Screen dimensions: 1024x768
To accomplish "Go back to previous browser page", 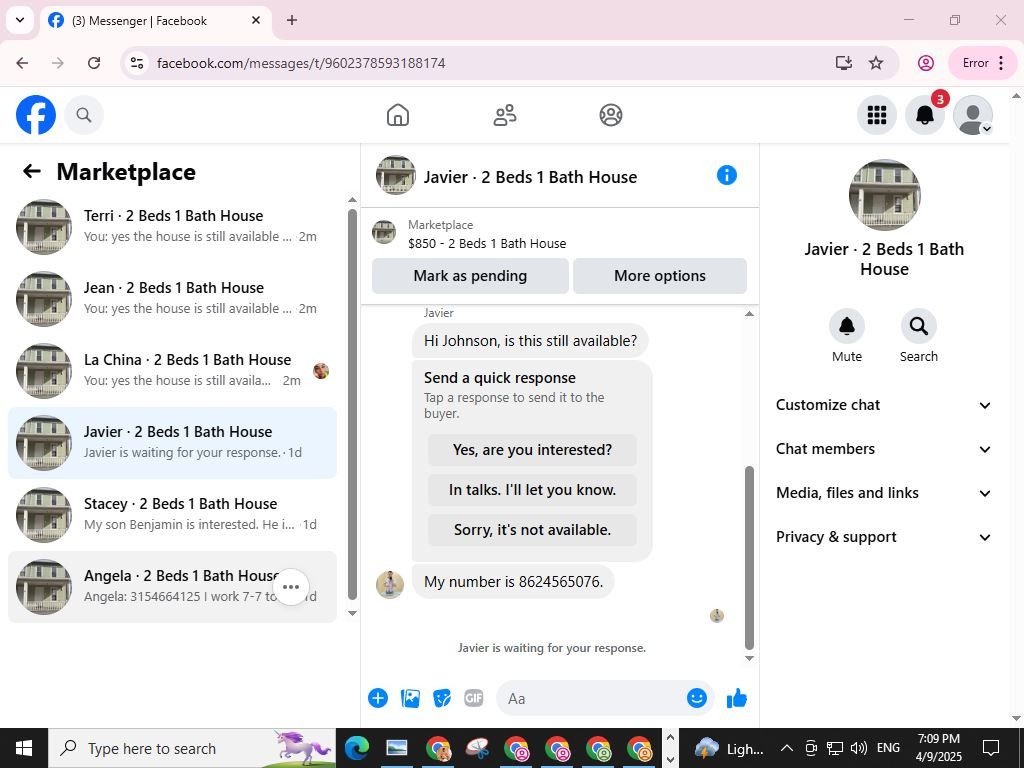I will pos(22,63).
